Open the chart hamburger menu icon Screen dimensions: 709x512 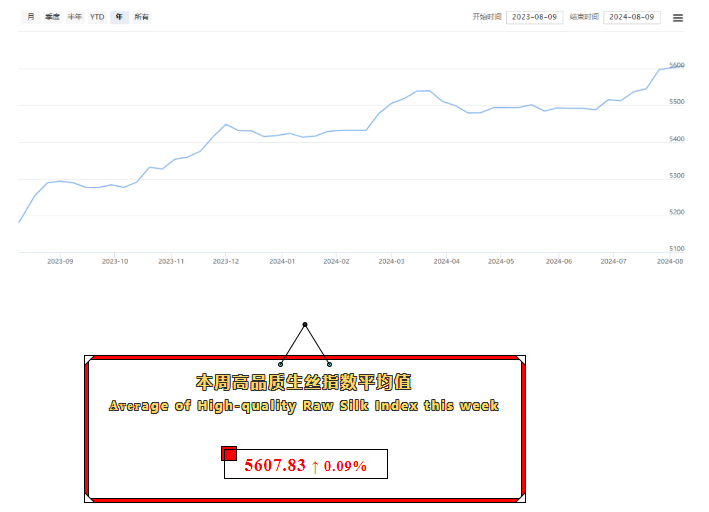[678, 17]
